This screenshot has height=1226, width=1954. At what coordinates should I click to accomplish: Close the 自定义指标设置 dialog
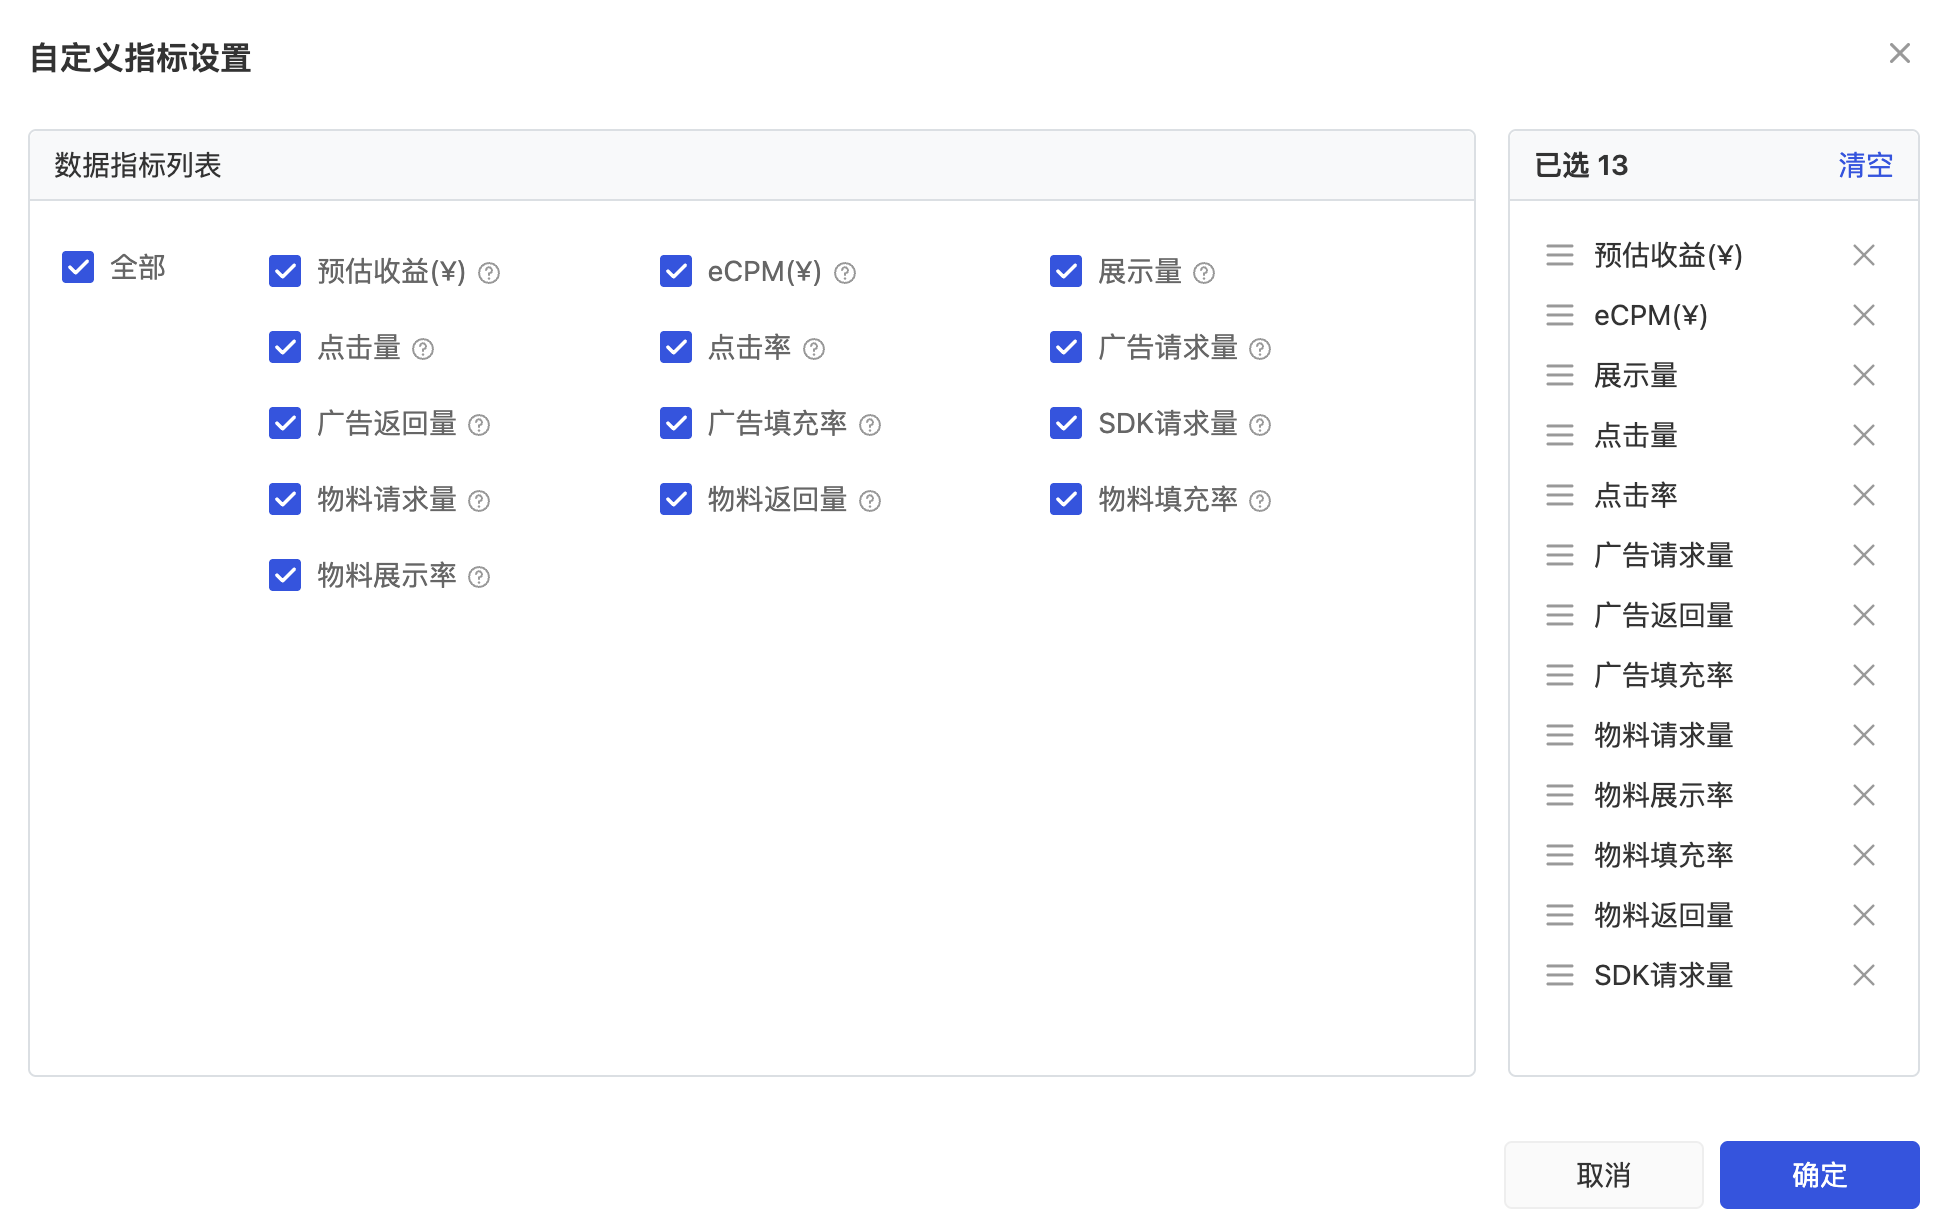[x=1899, y=54]
